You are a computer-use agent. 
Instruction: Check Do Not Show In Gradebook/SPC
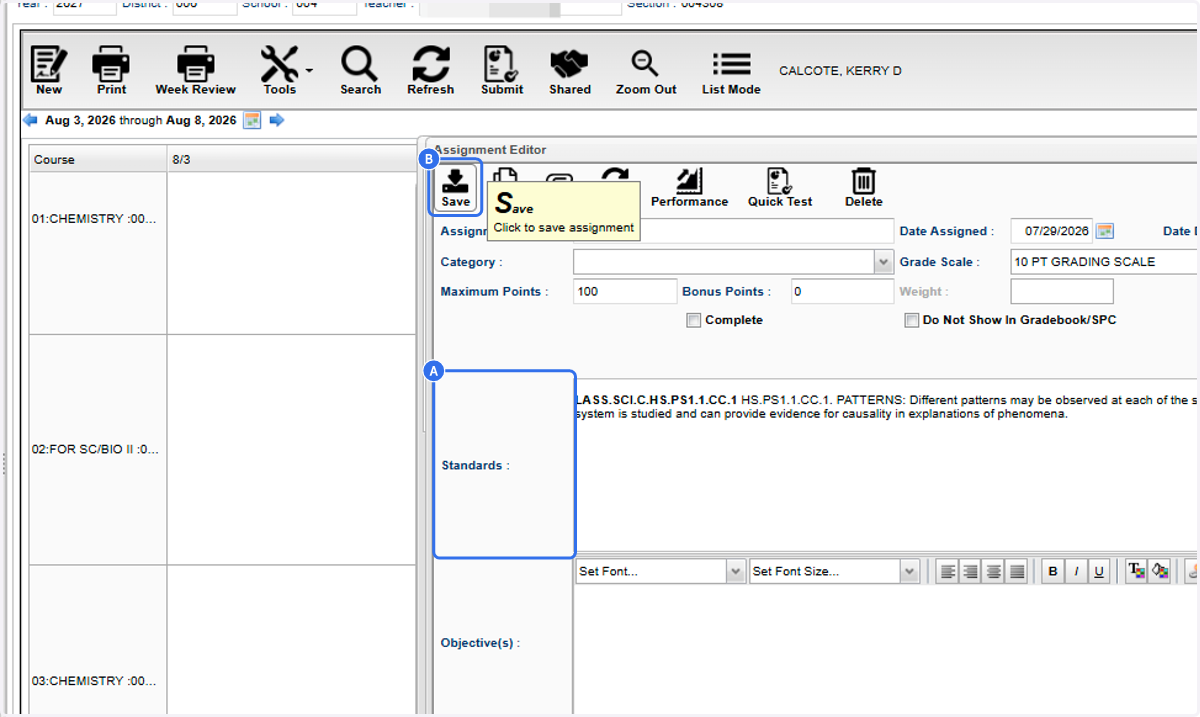coord(911,321)
